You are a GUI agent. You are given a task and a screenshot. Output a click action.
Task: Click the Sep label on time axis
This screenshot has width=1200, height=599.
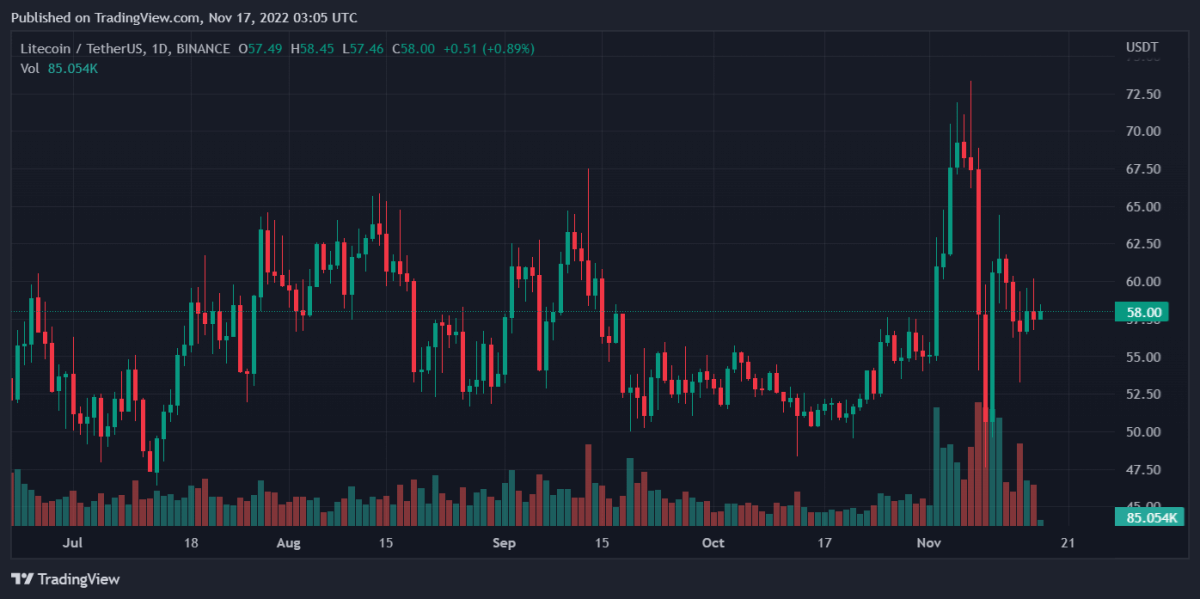coord(504,543)
